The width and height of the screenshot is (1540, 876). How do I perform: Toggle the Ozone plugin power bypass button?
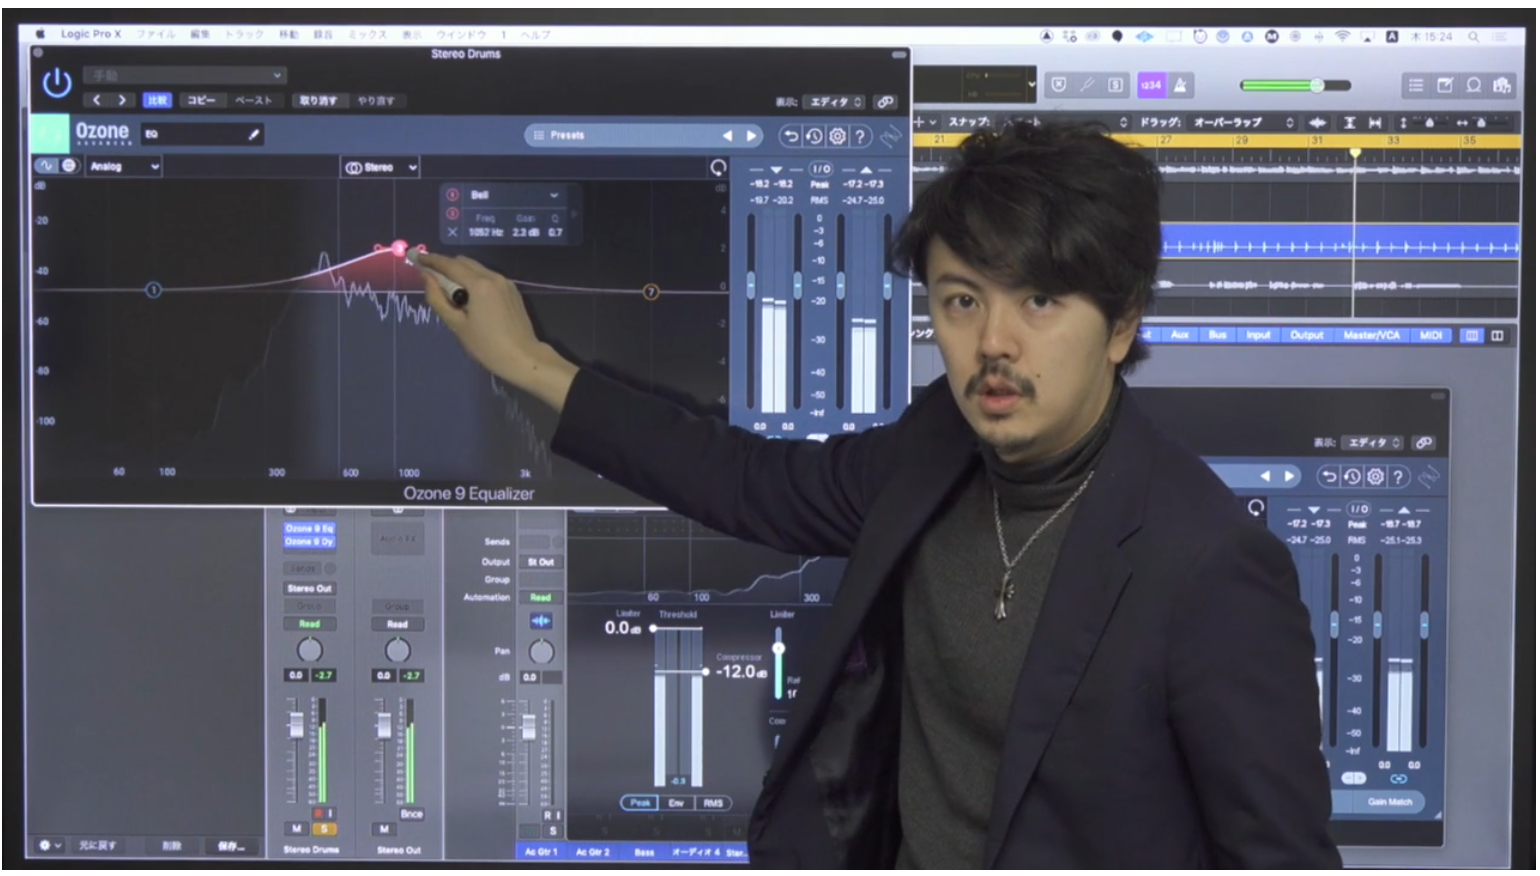click(x=57, y=82)
